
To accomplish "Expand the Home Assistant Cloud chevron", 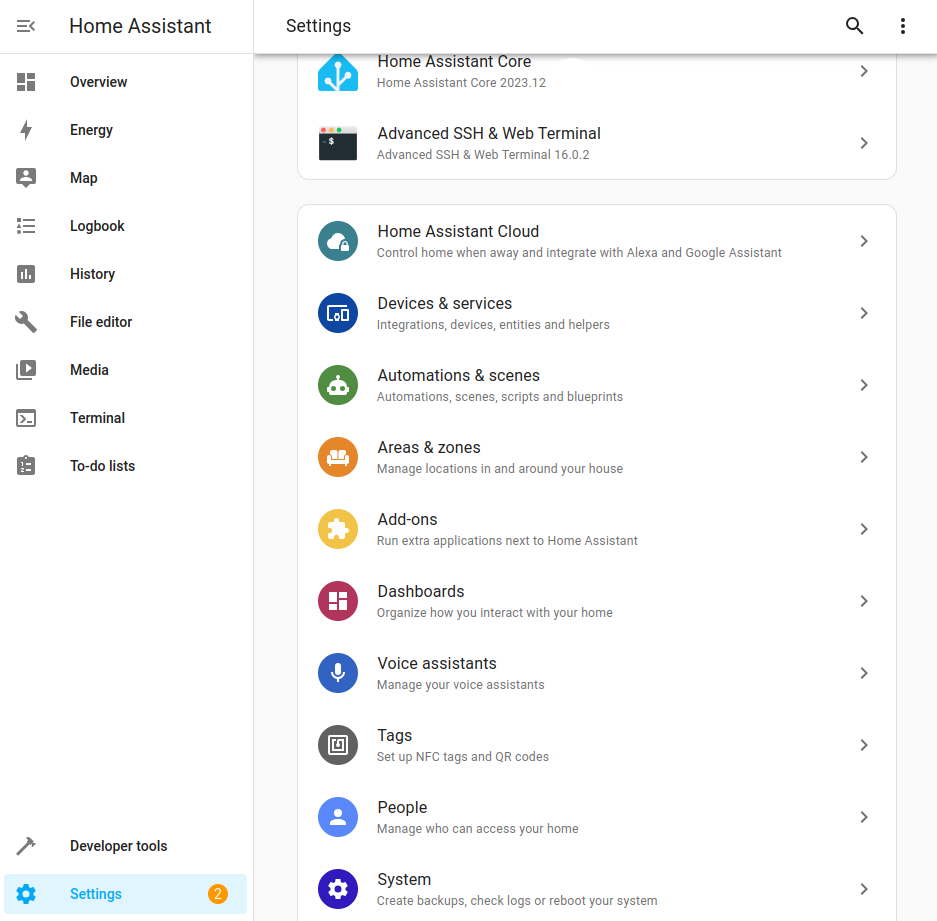I will click(x=864, y=241).
